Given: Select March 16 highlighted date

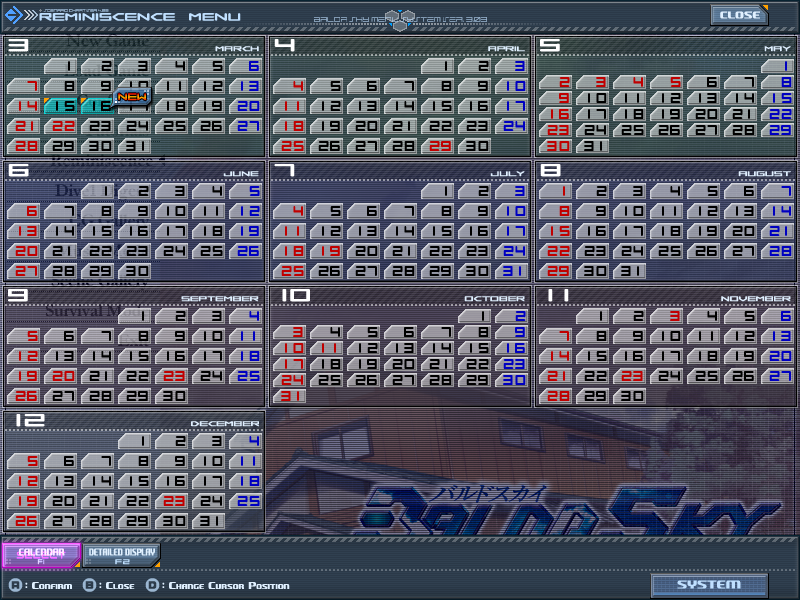Looking at the screenshot, I should pos(98,106).
